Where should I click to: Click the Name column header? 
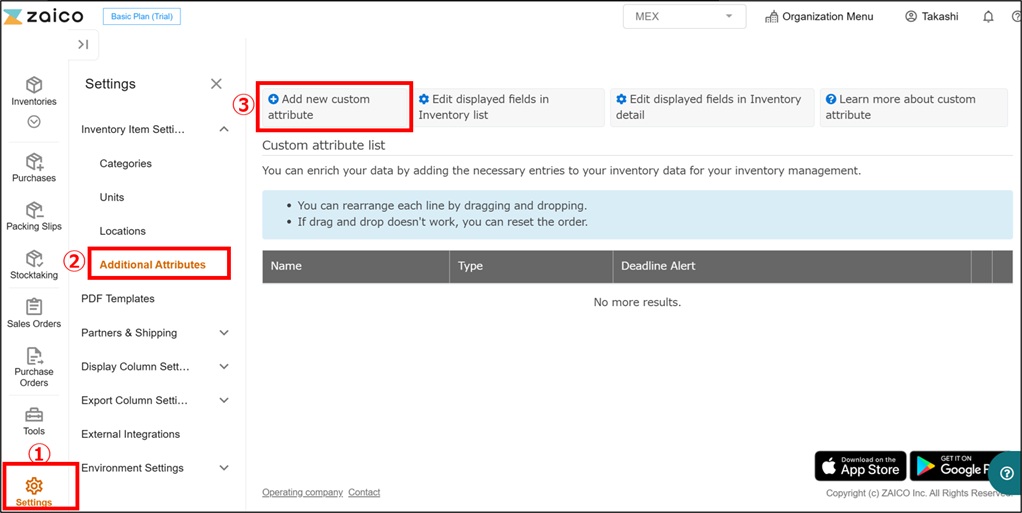[x=356, y=266]
